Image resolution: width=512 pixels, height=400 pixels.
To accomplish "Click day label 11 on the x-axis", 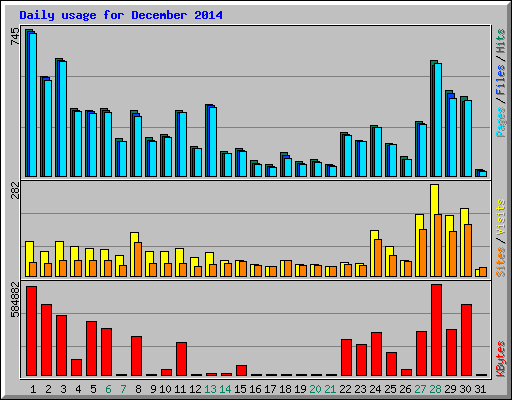I will (180, 389).
